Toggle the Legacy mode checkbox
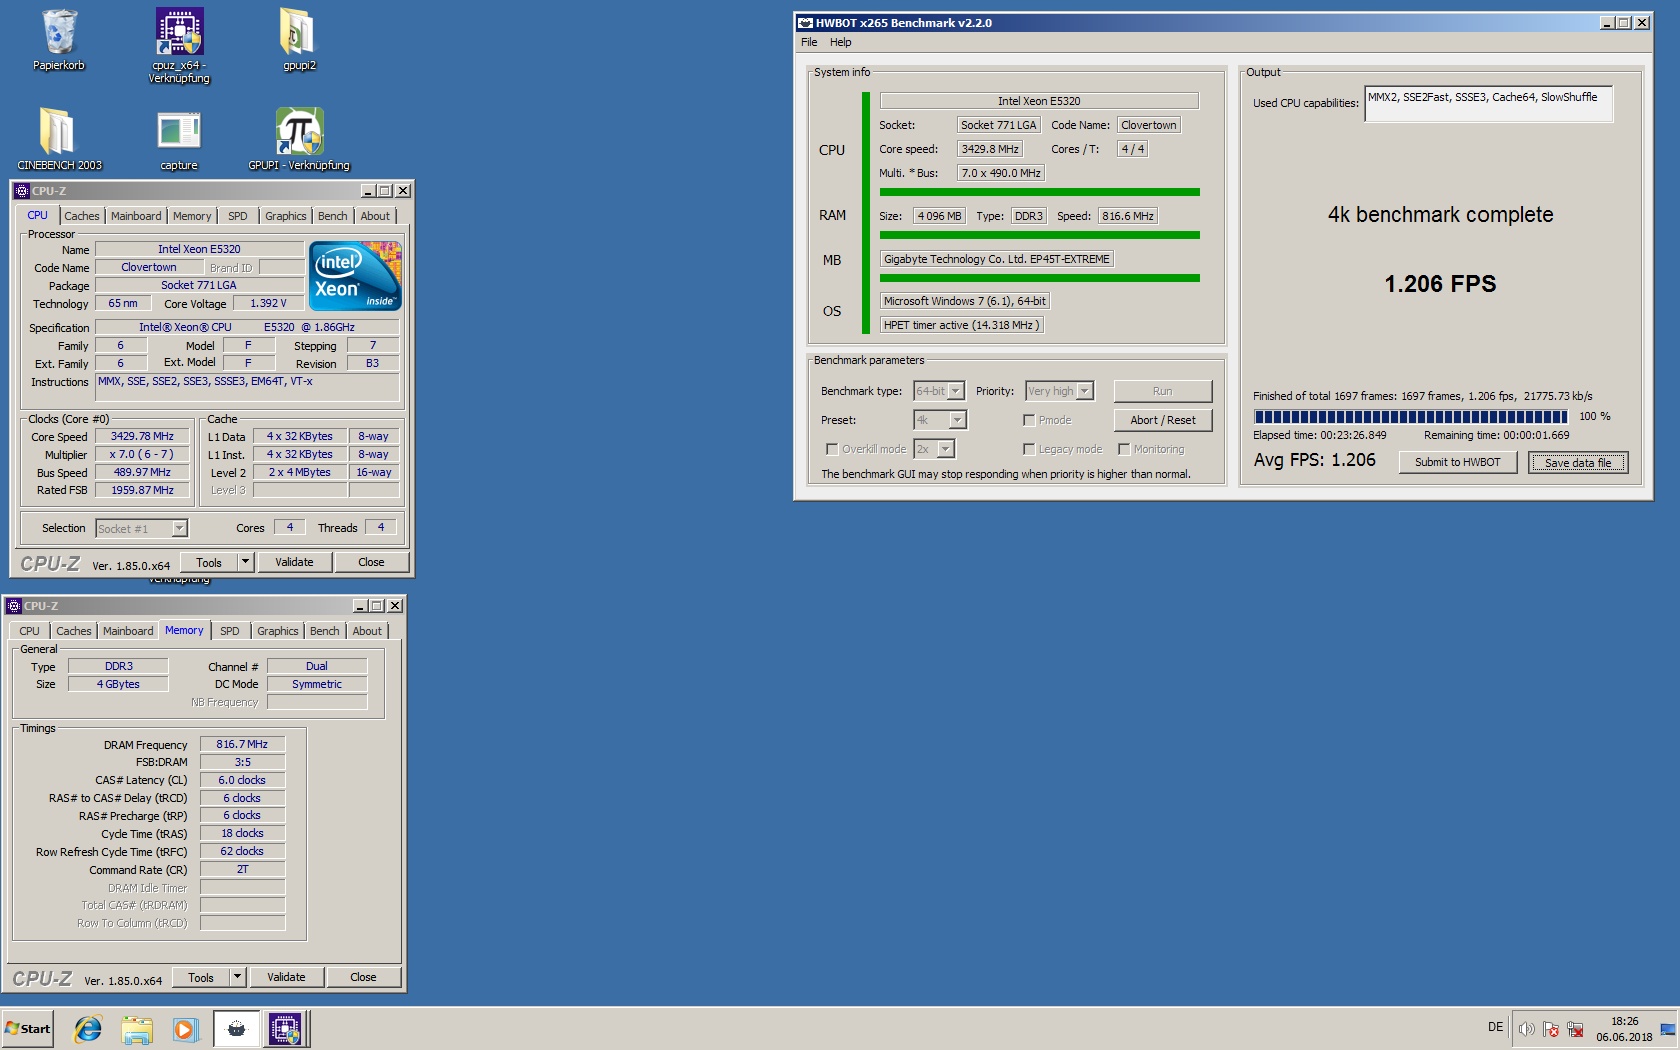Screen dimensions: 1680x1050 point(1028,449)
